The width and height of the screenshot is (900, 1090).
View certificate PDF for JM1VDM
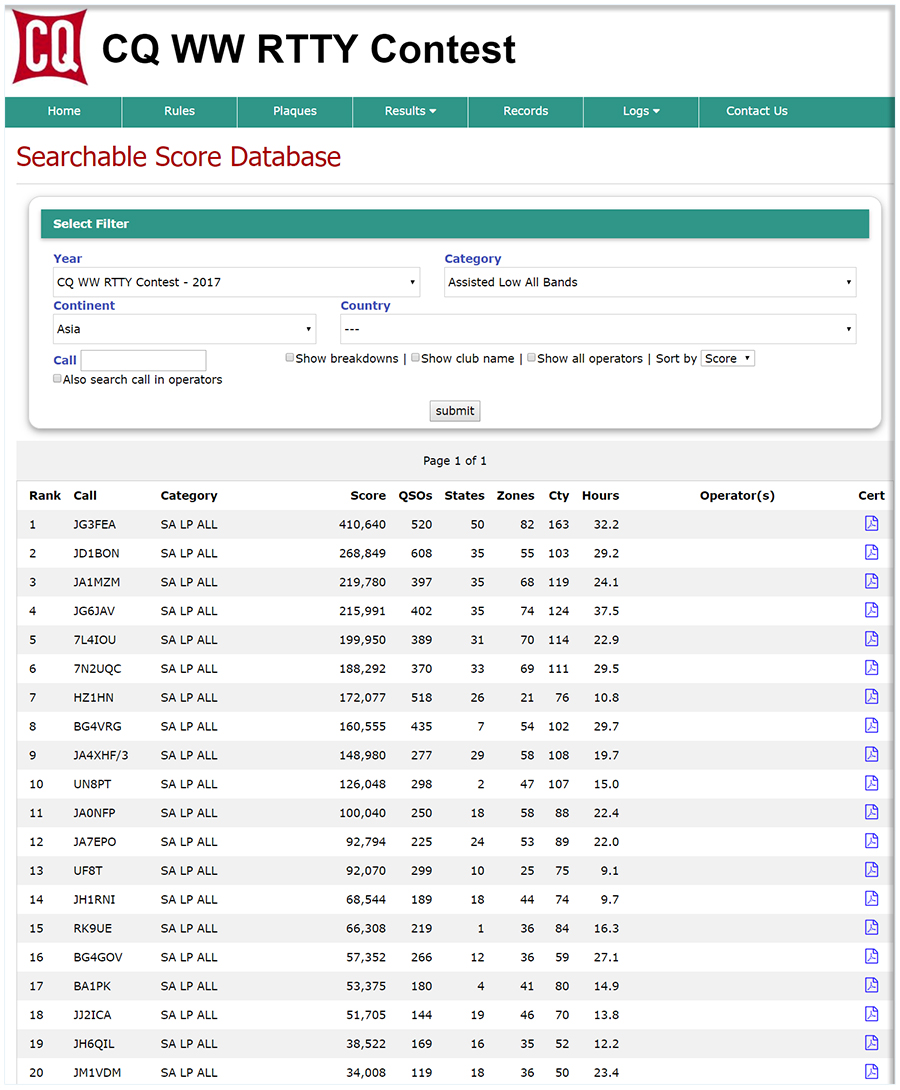(x=871, y=1072)
